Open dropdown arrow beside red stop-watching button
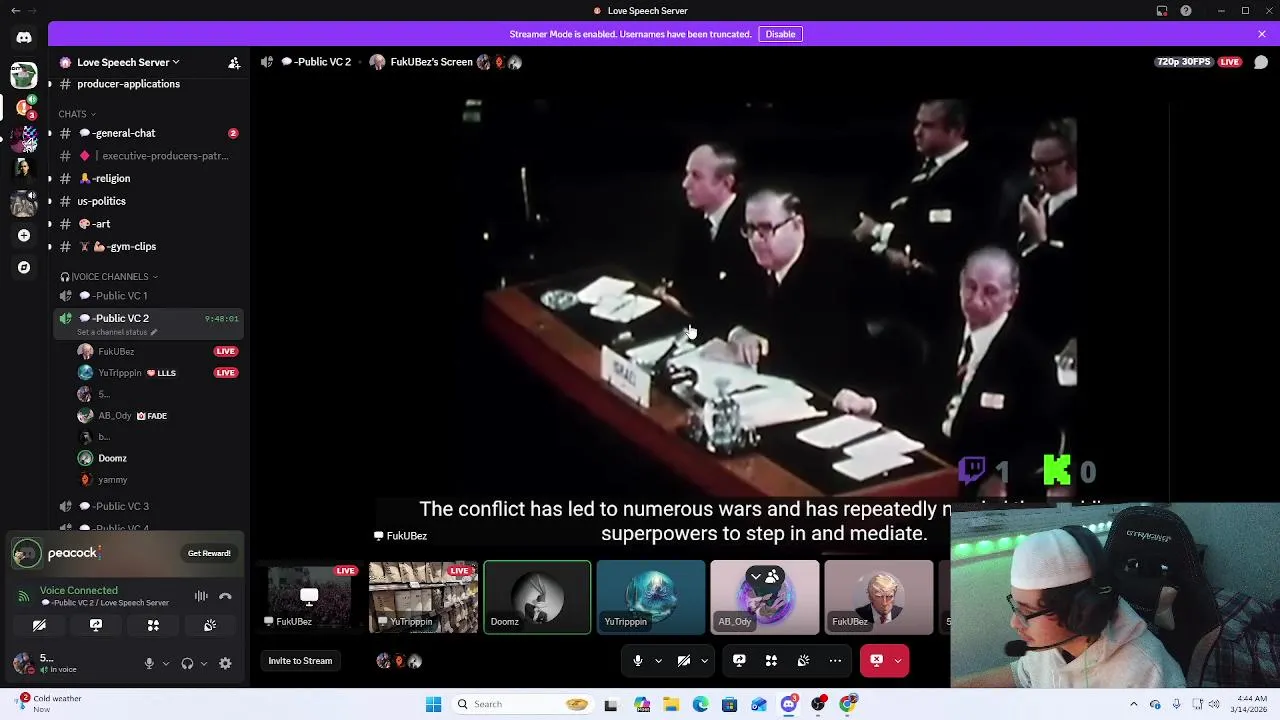The width and height of the screenshot is (1280, 720). pos(898,661)
